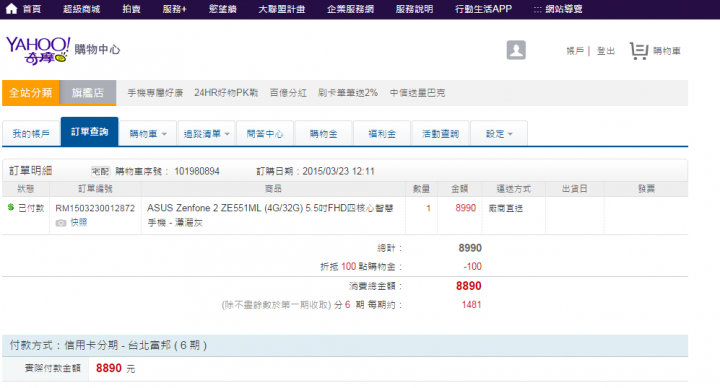The width and height of the screenshot is (720, 388).
Task: Click order date 2015/03/23 12:11
Action: [338, 171]
